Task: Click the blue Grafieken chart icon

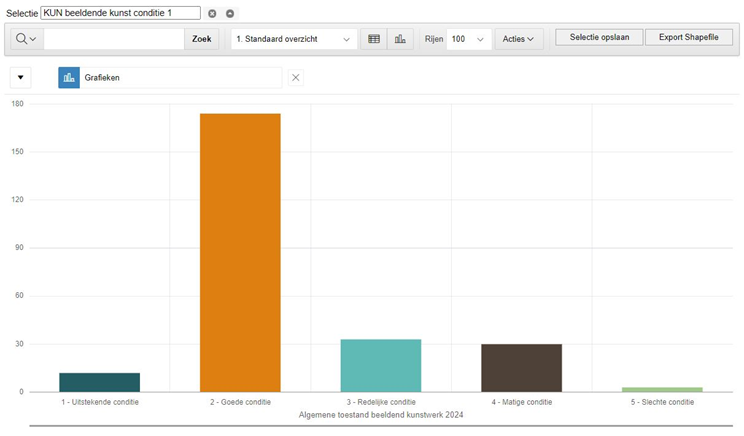Action: (69, 78)
